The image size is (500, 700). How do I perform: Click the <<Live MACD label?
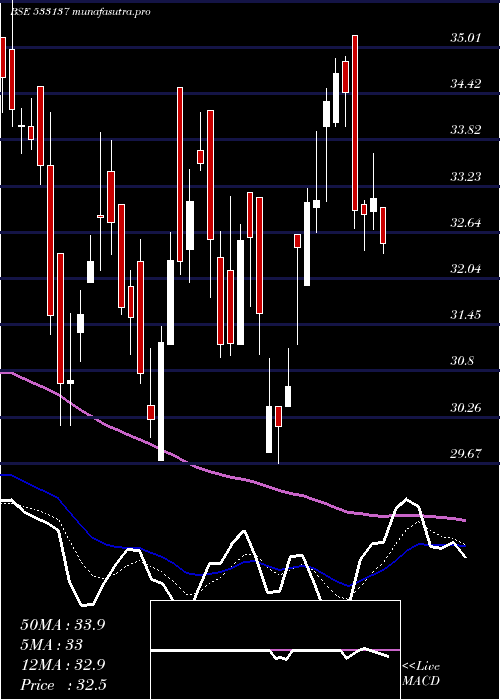tap(421, 674)
